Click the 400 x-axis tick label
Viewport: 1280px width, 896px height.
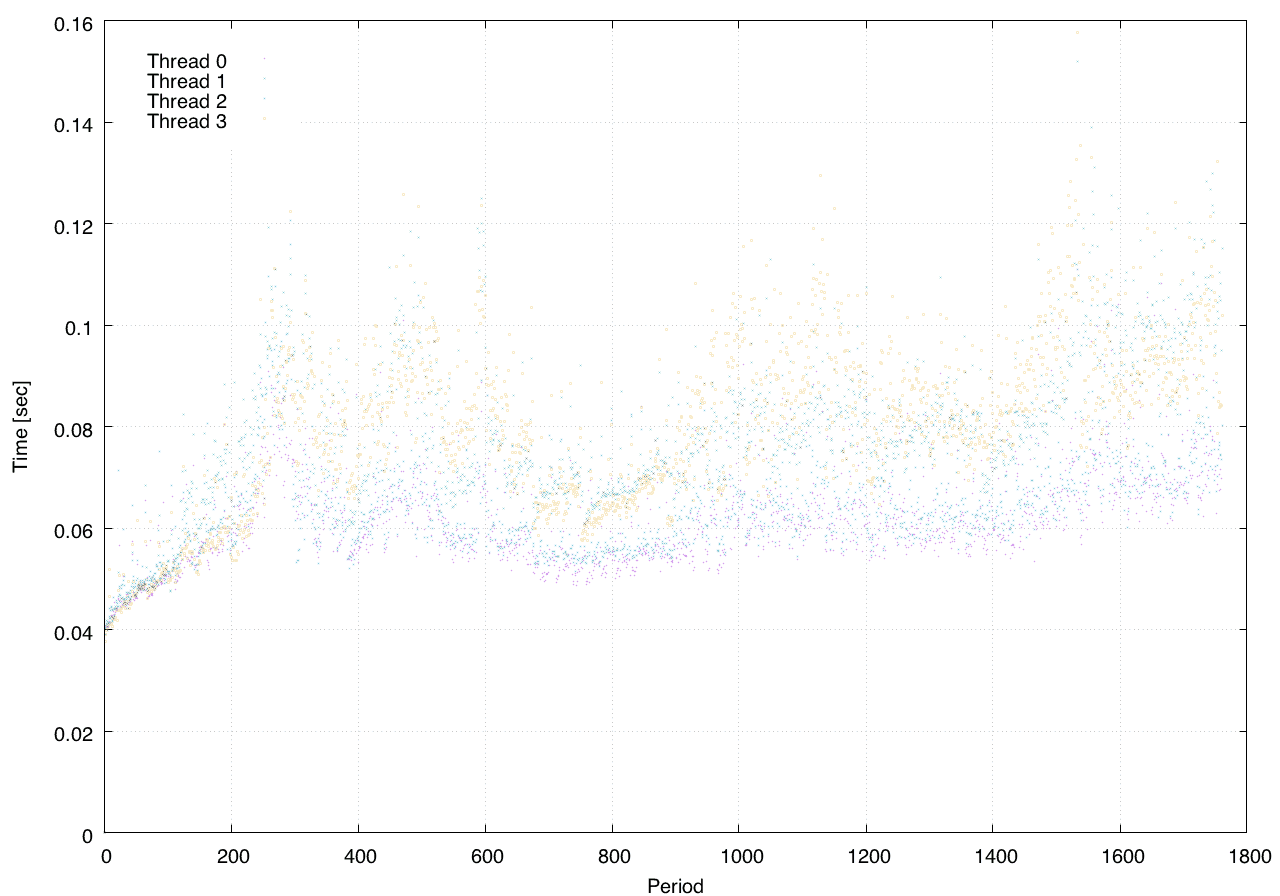(359, 856)
